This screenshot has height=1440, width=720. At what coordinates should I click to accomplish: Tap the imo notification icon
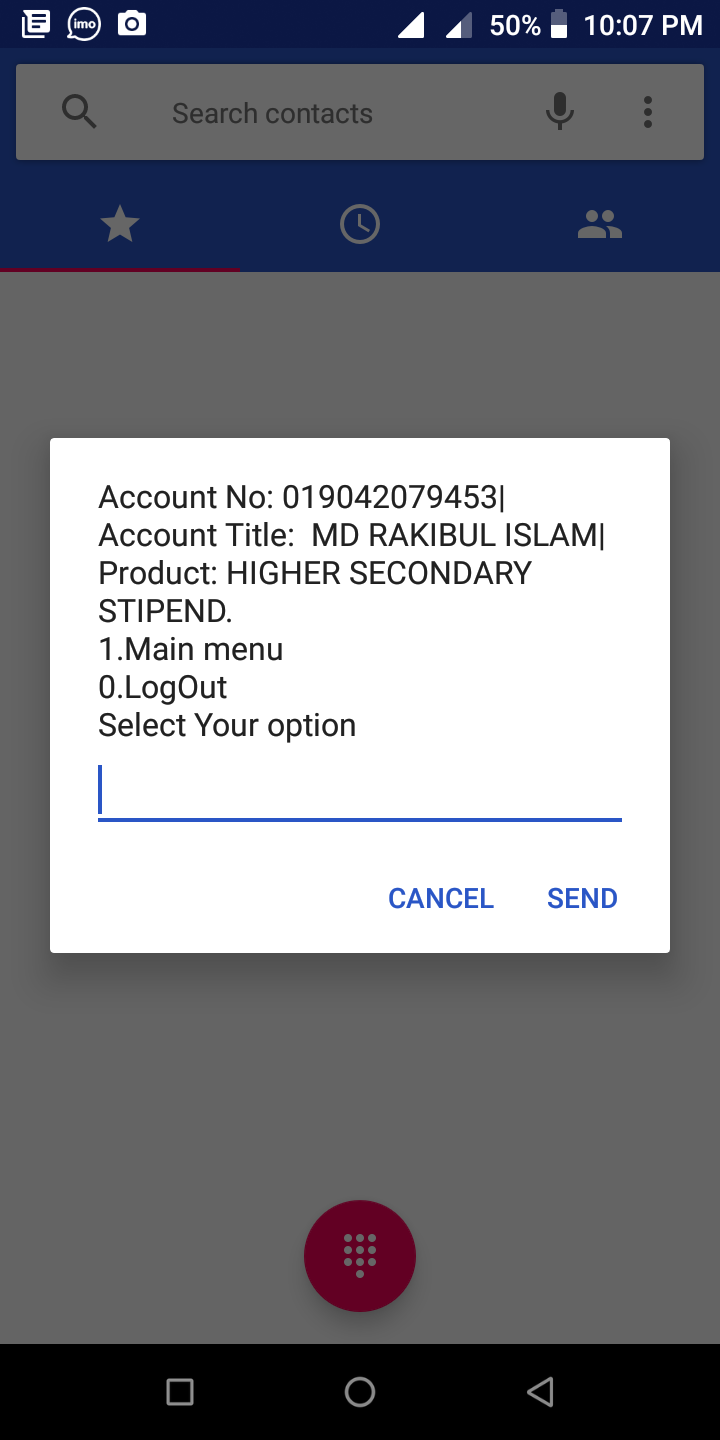point(84,24)
